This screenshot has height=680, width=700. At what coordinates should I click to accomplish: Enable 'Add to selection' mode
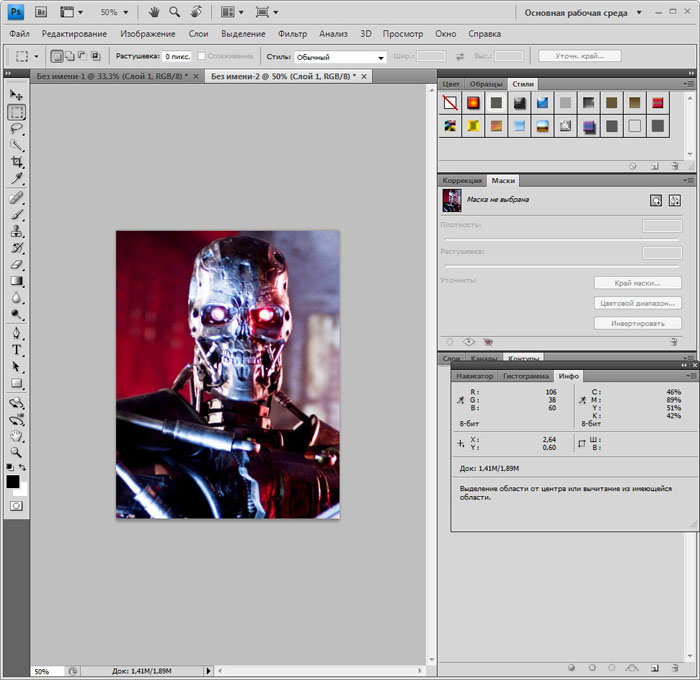coord(69,57)
